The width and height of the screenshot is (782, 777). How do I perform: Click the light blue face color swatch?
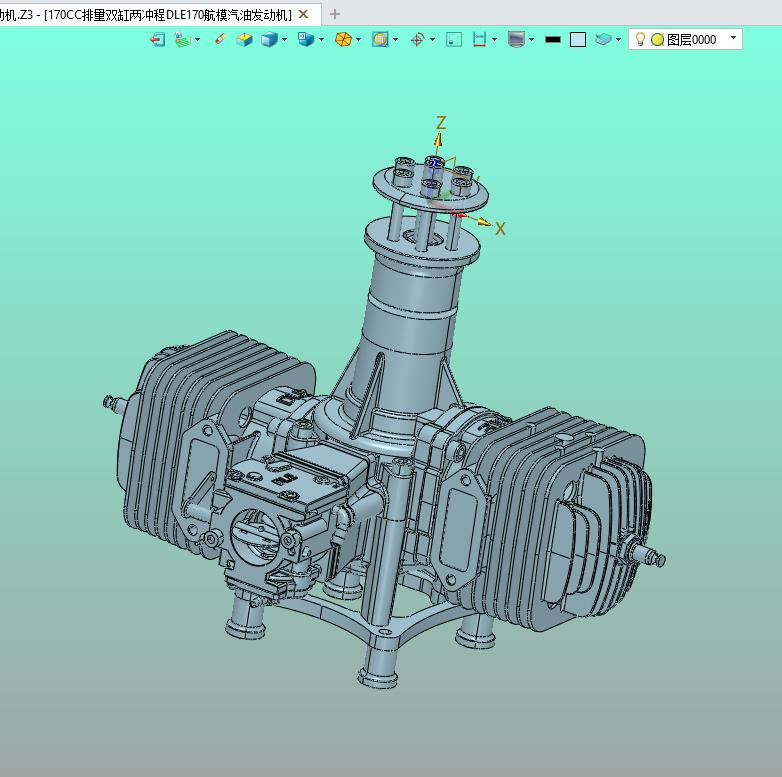pos(578,39)
